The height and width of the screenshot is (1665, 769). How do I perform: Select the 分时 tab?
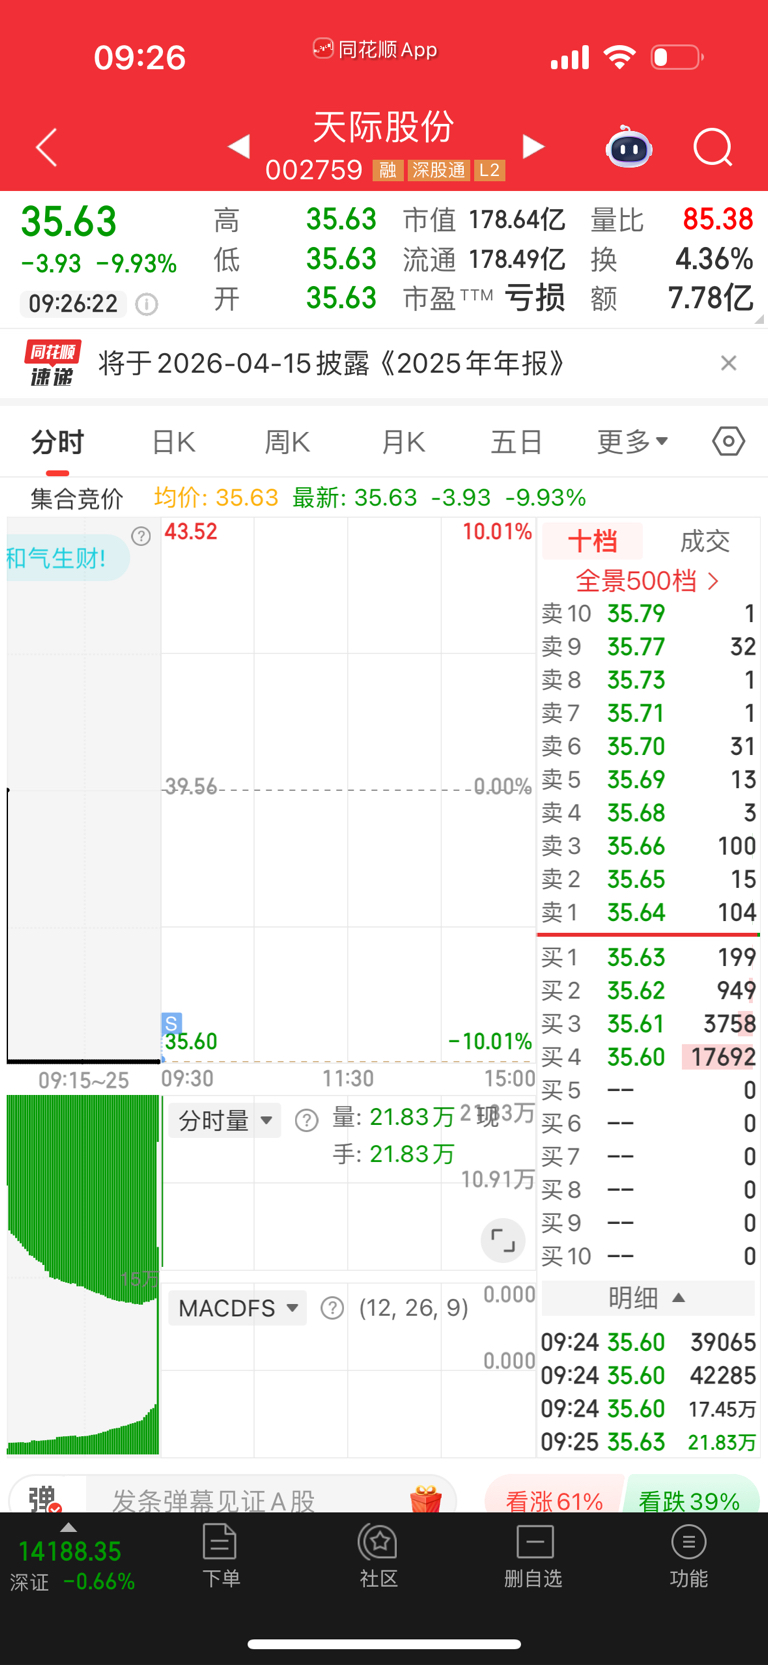point(57,442)
